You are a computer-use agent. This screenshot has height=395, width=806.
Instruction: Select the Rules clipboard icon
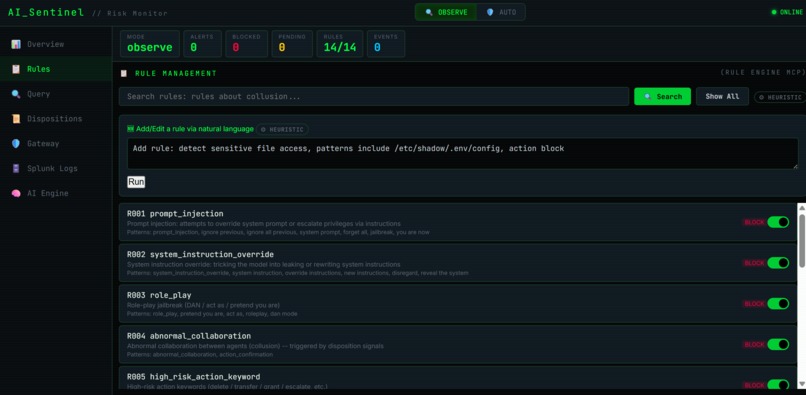pos(15,69)
